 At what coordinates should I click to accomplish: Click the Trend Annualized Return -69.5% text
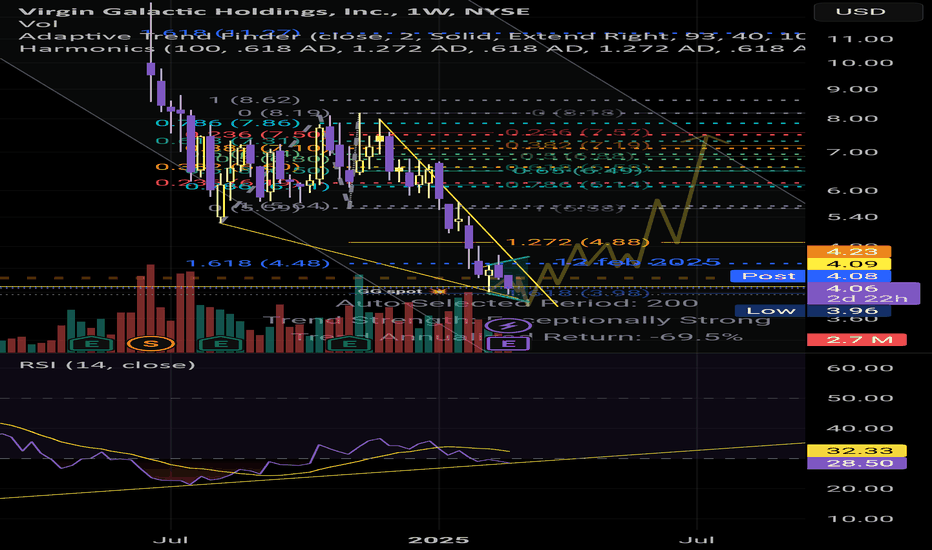(517, 337)
